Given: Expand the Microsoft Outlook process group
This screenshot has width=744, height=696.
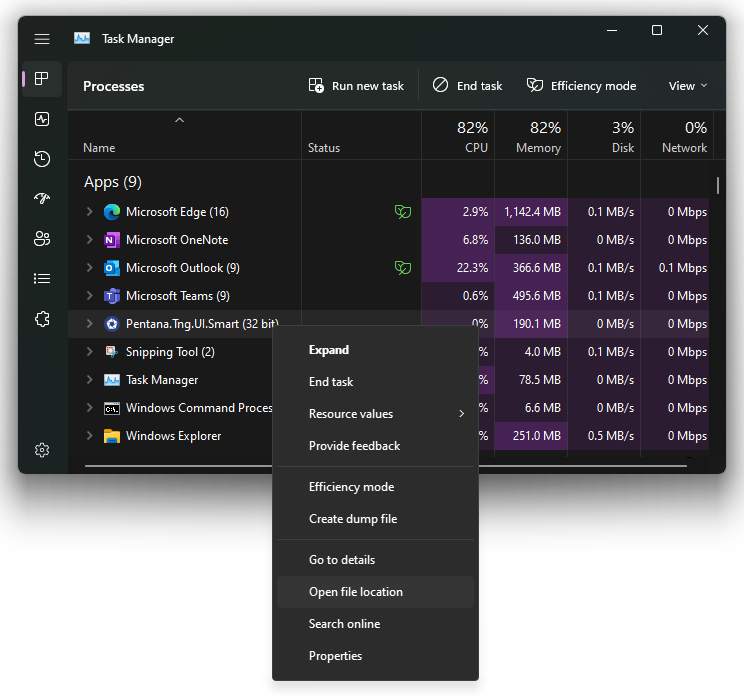Looking at the screenshot, I should click(x=90, y=268).
